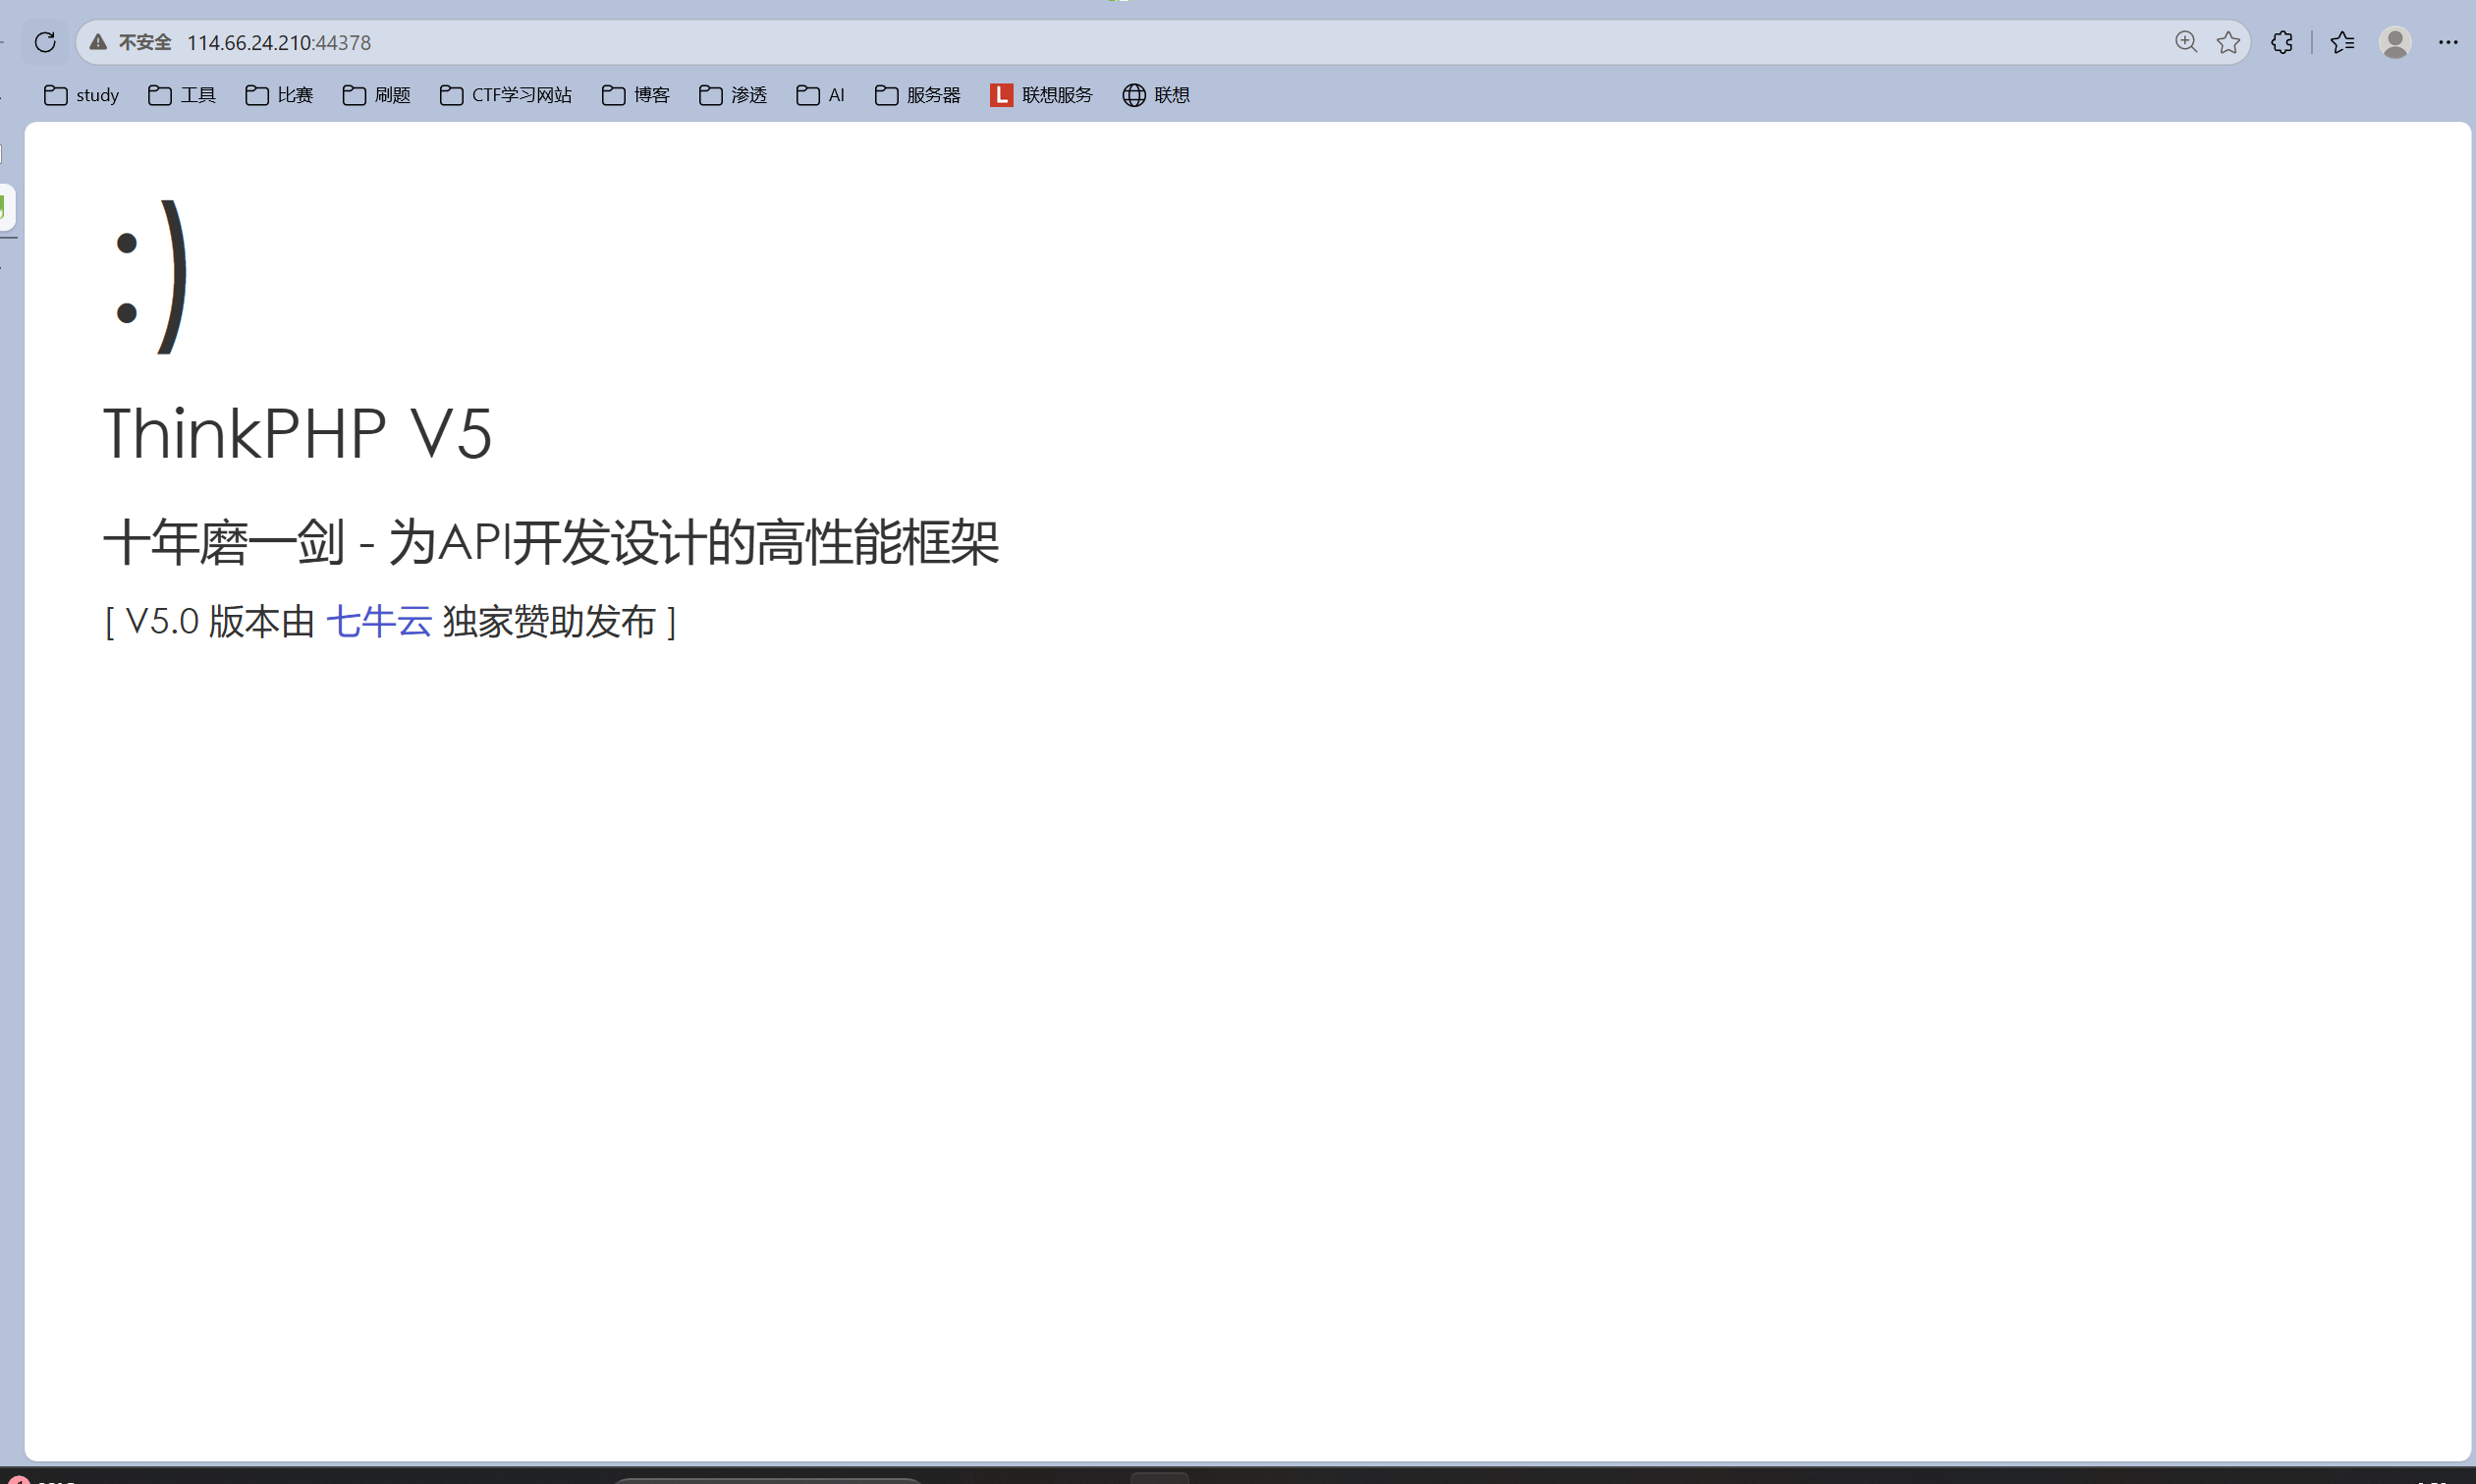Open the 工具 bookmarks folder
Image resolution: width=2476 pixels, height=1484 pixels.
click(182, 95)
